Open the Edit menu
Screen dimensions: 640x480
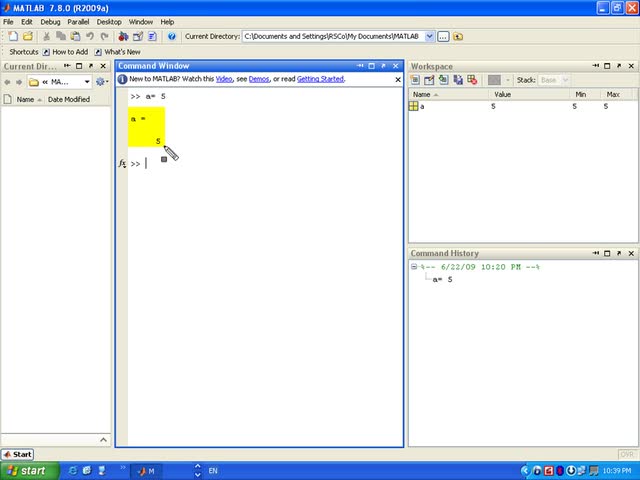click(x=27, y=22)
